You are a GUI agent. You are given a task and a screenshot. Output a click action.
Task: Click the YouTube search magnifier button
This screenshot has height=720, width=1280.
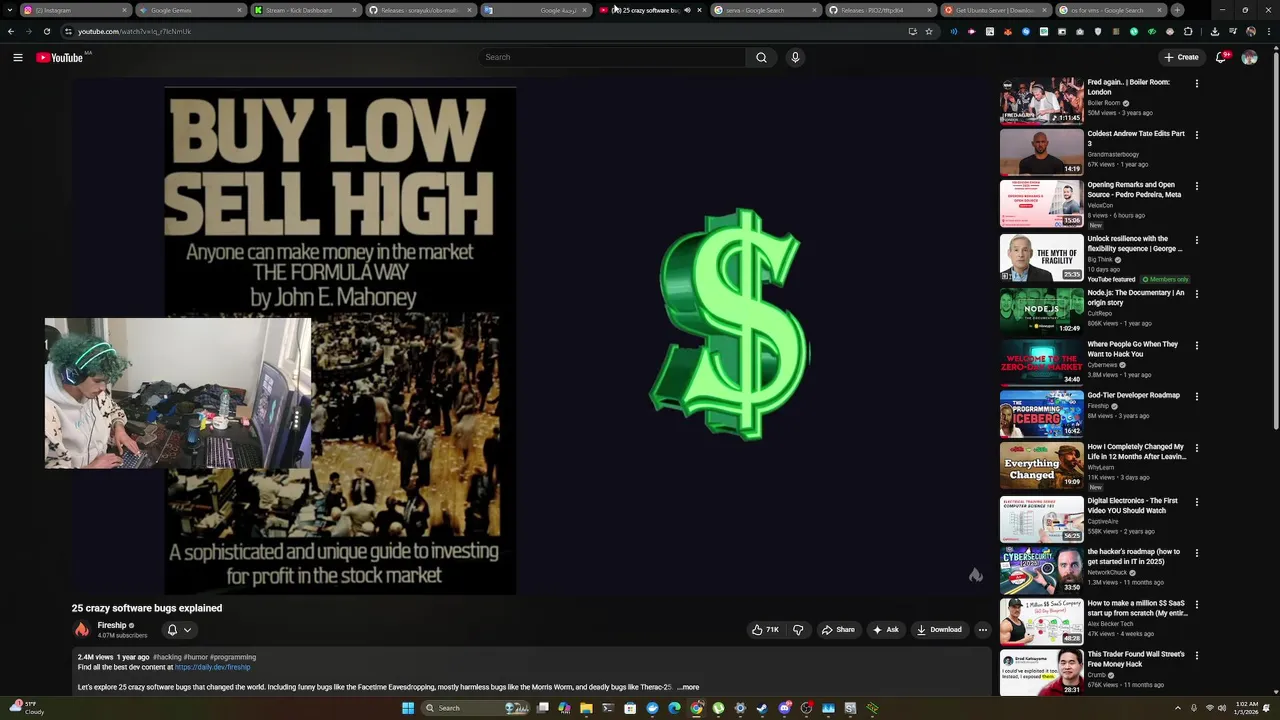tap(761, 57)
